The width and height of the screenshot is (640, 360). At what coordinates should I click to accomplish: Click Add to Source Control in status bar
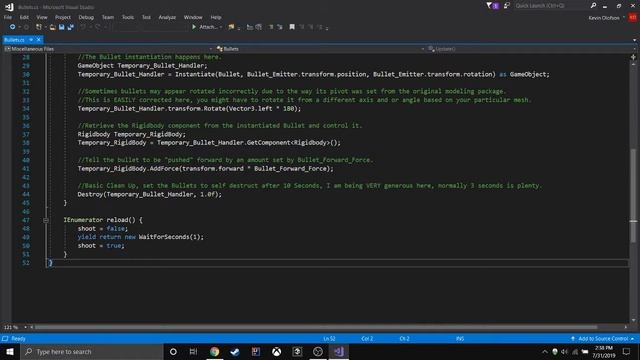(x=603, y=338)
